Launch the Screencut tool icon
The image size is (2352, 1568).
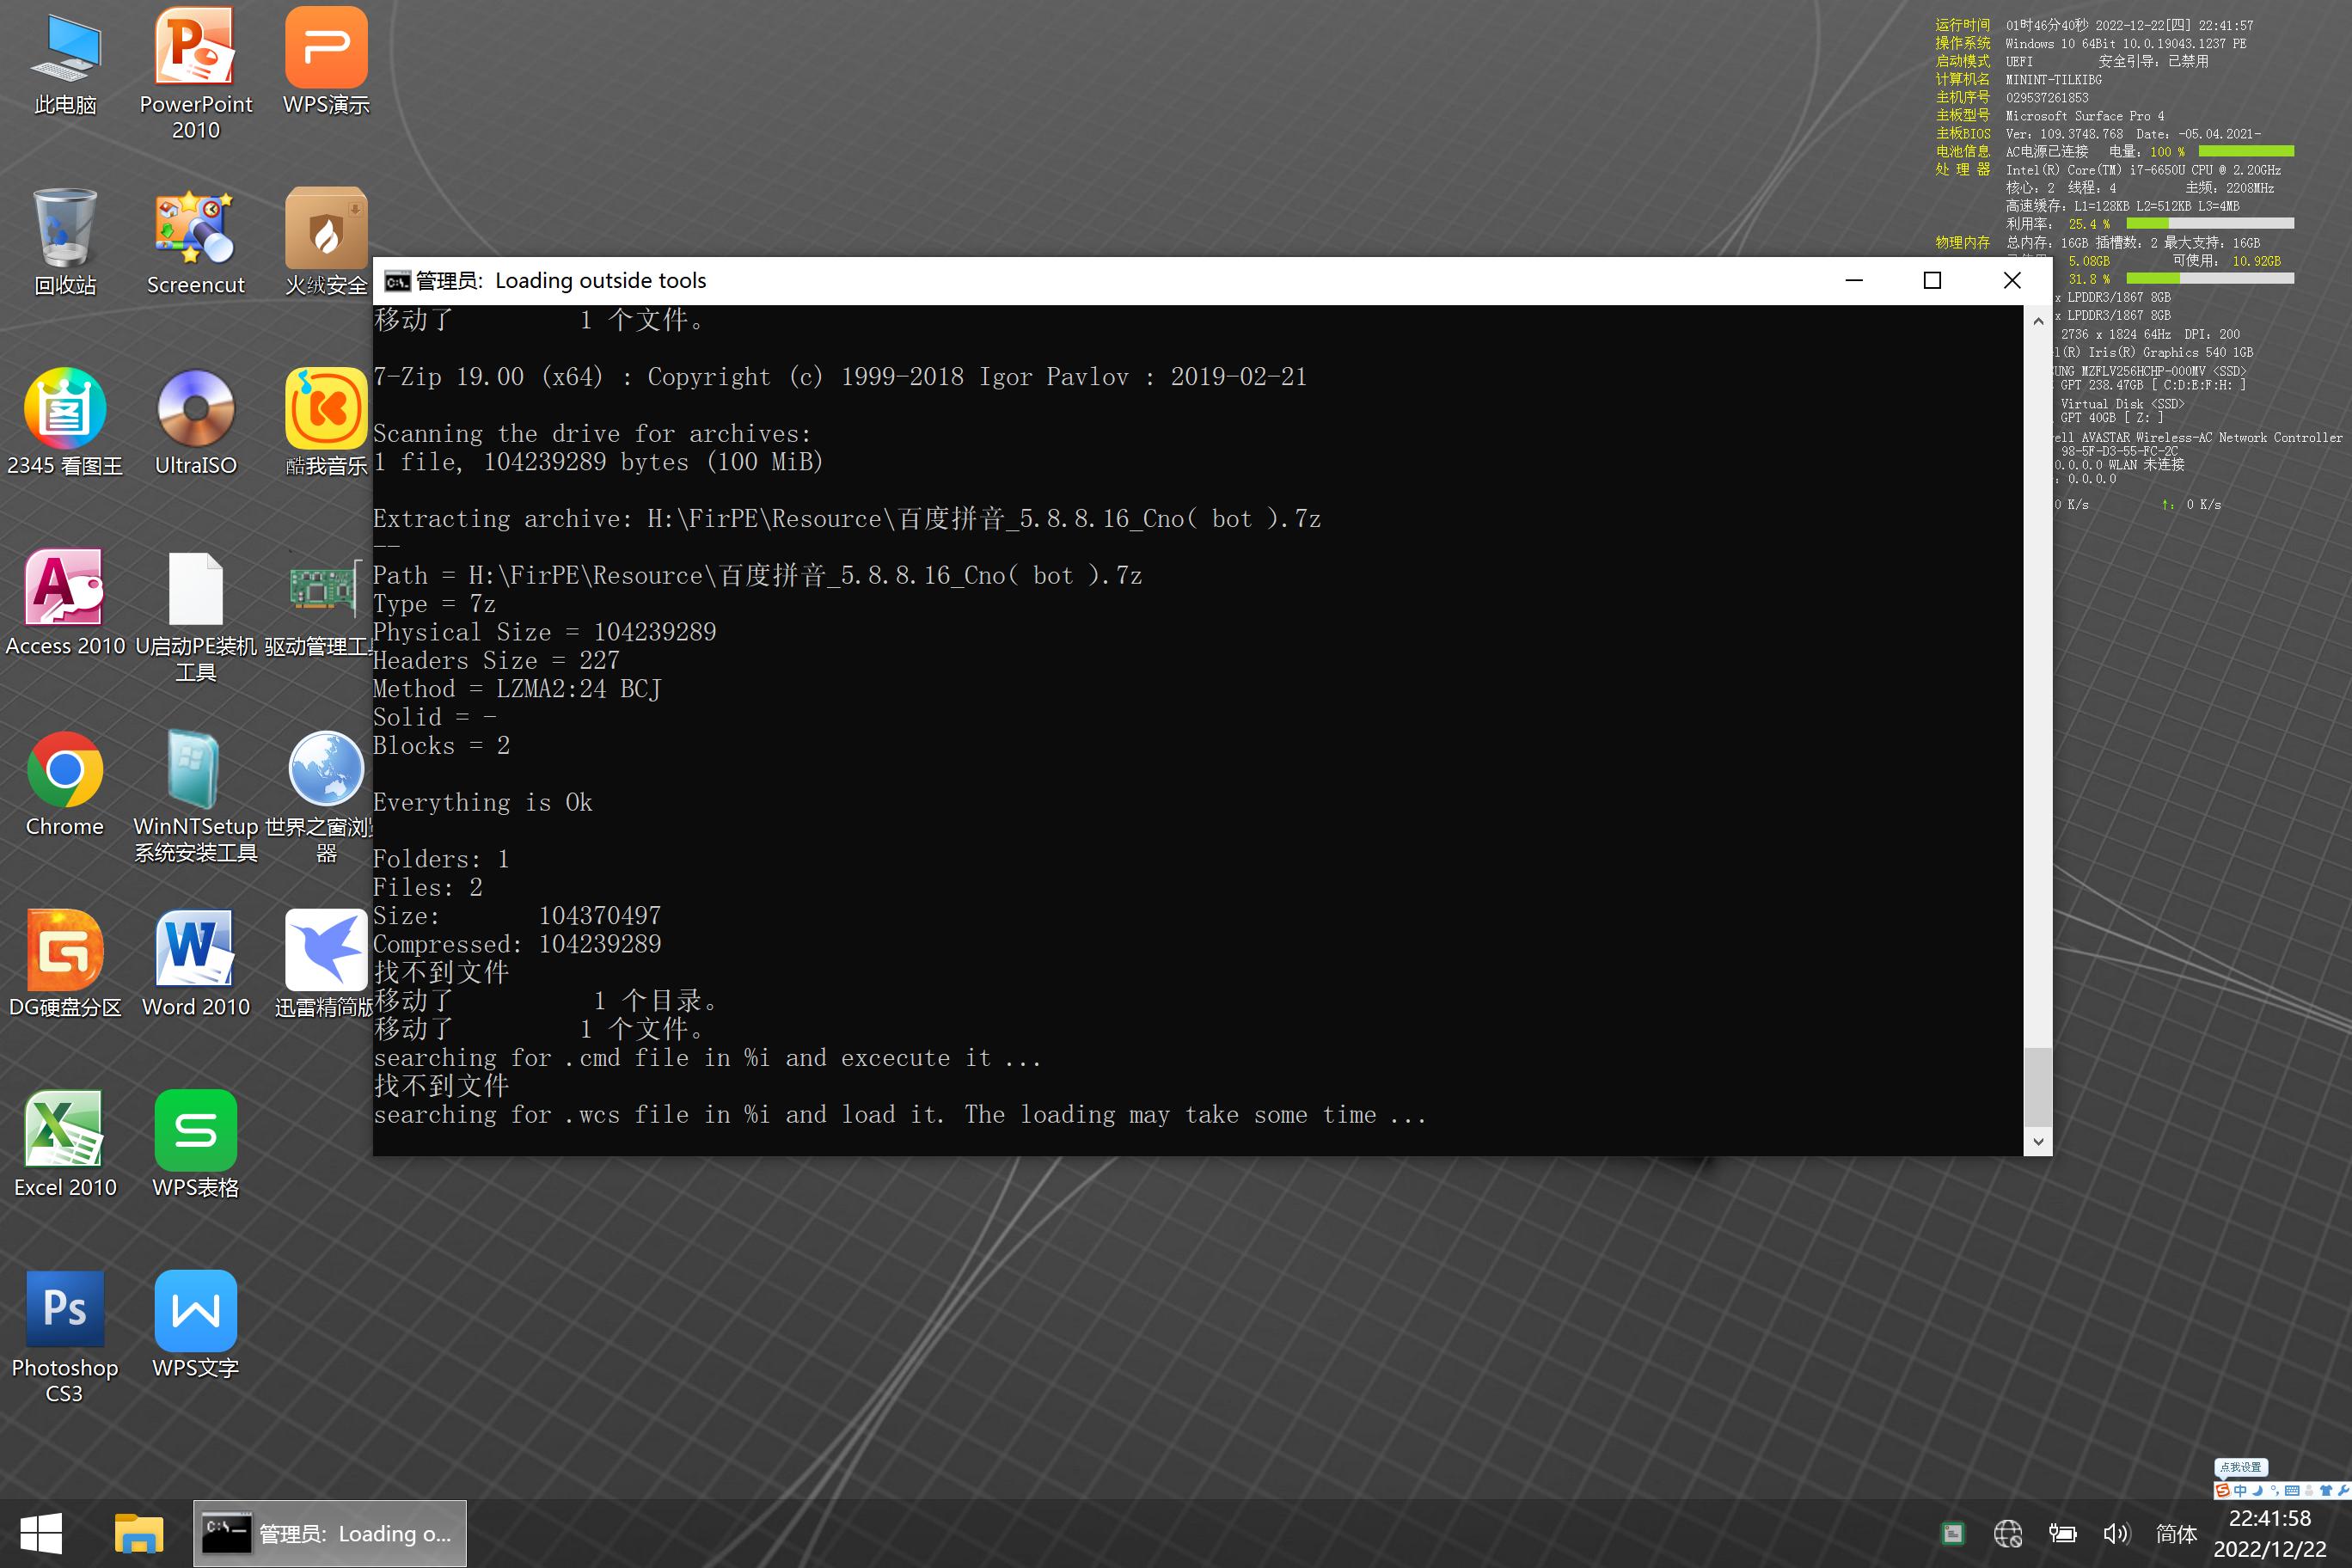[x=196, y=242]
